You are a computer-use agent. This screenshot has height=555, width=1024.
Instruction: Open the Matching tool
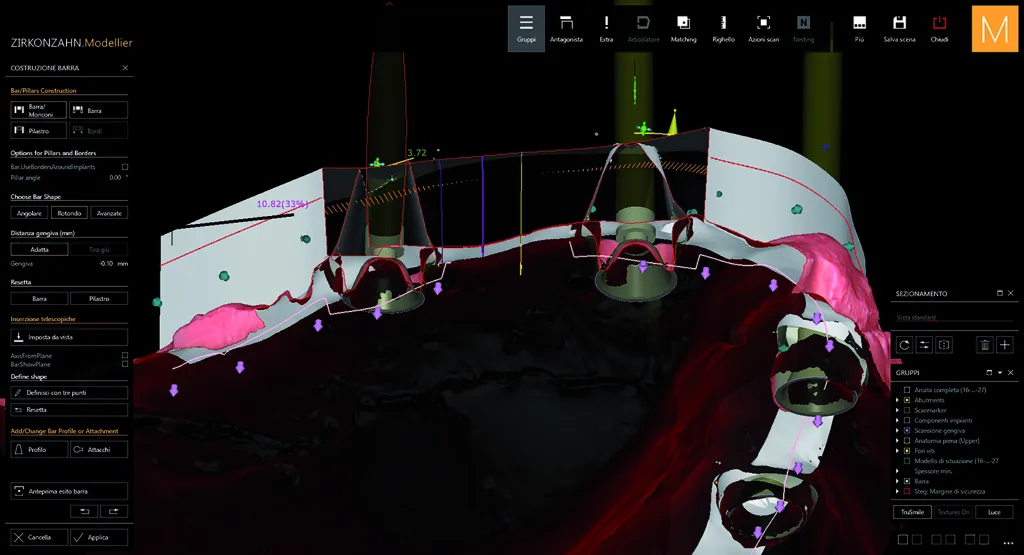[x=683, y=28]
